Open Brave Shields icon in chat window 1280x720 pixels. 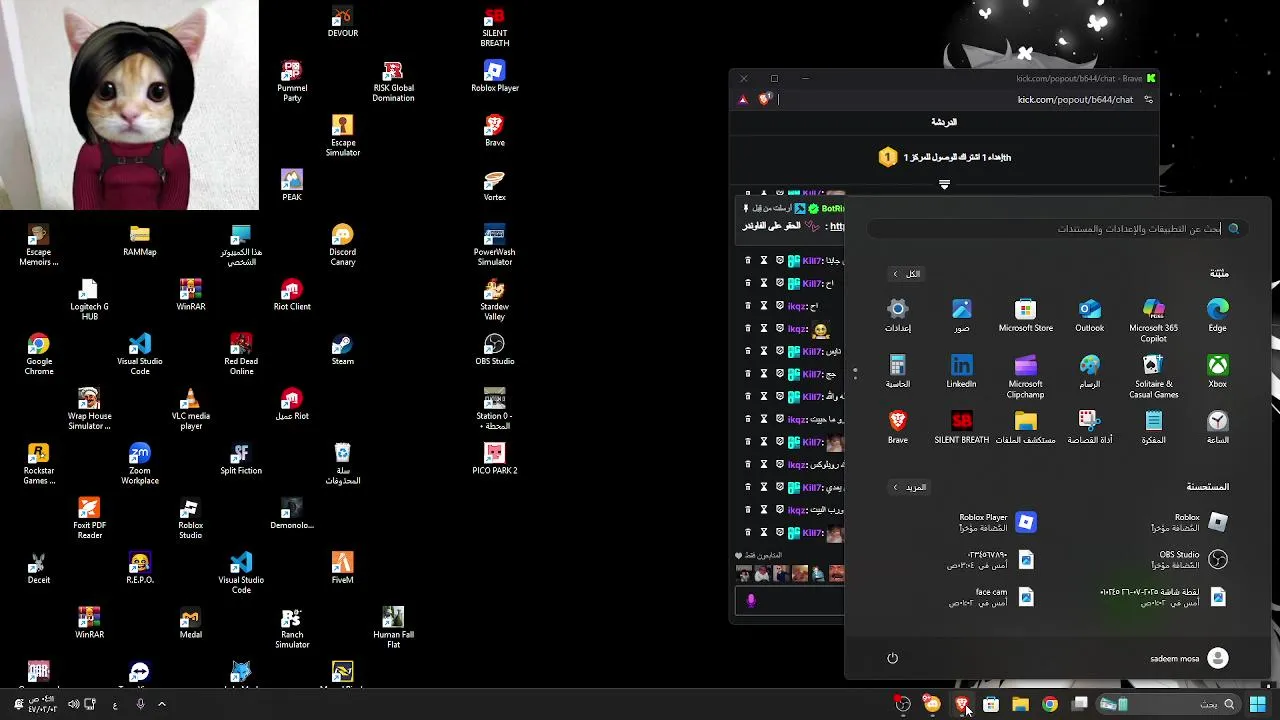click(765, 99)
